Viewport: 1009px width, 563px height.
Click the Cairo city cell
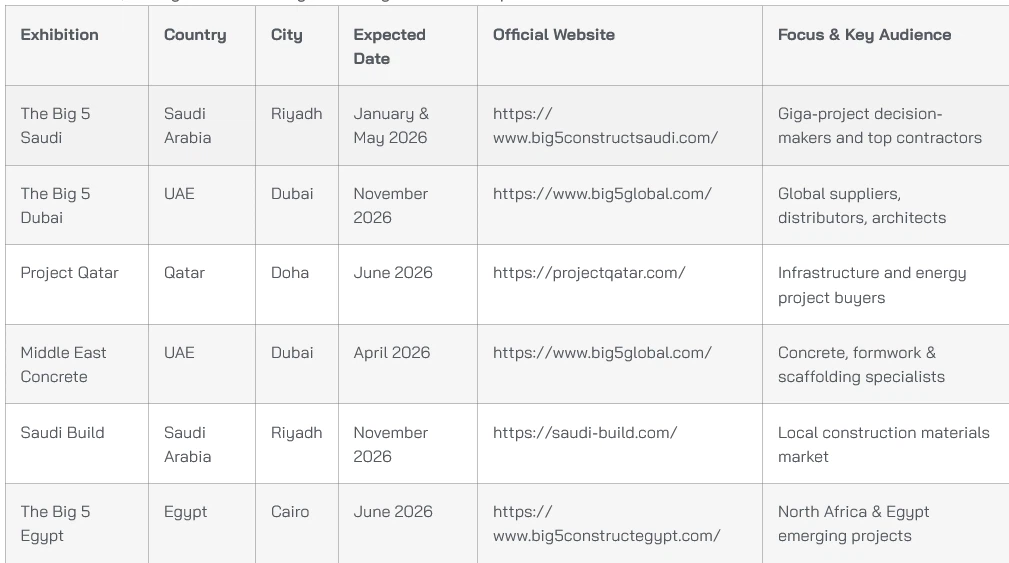point(297,523)
